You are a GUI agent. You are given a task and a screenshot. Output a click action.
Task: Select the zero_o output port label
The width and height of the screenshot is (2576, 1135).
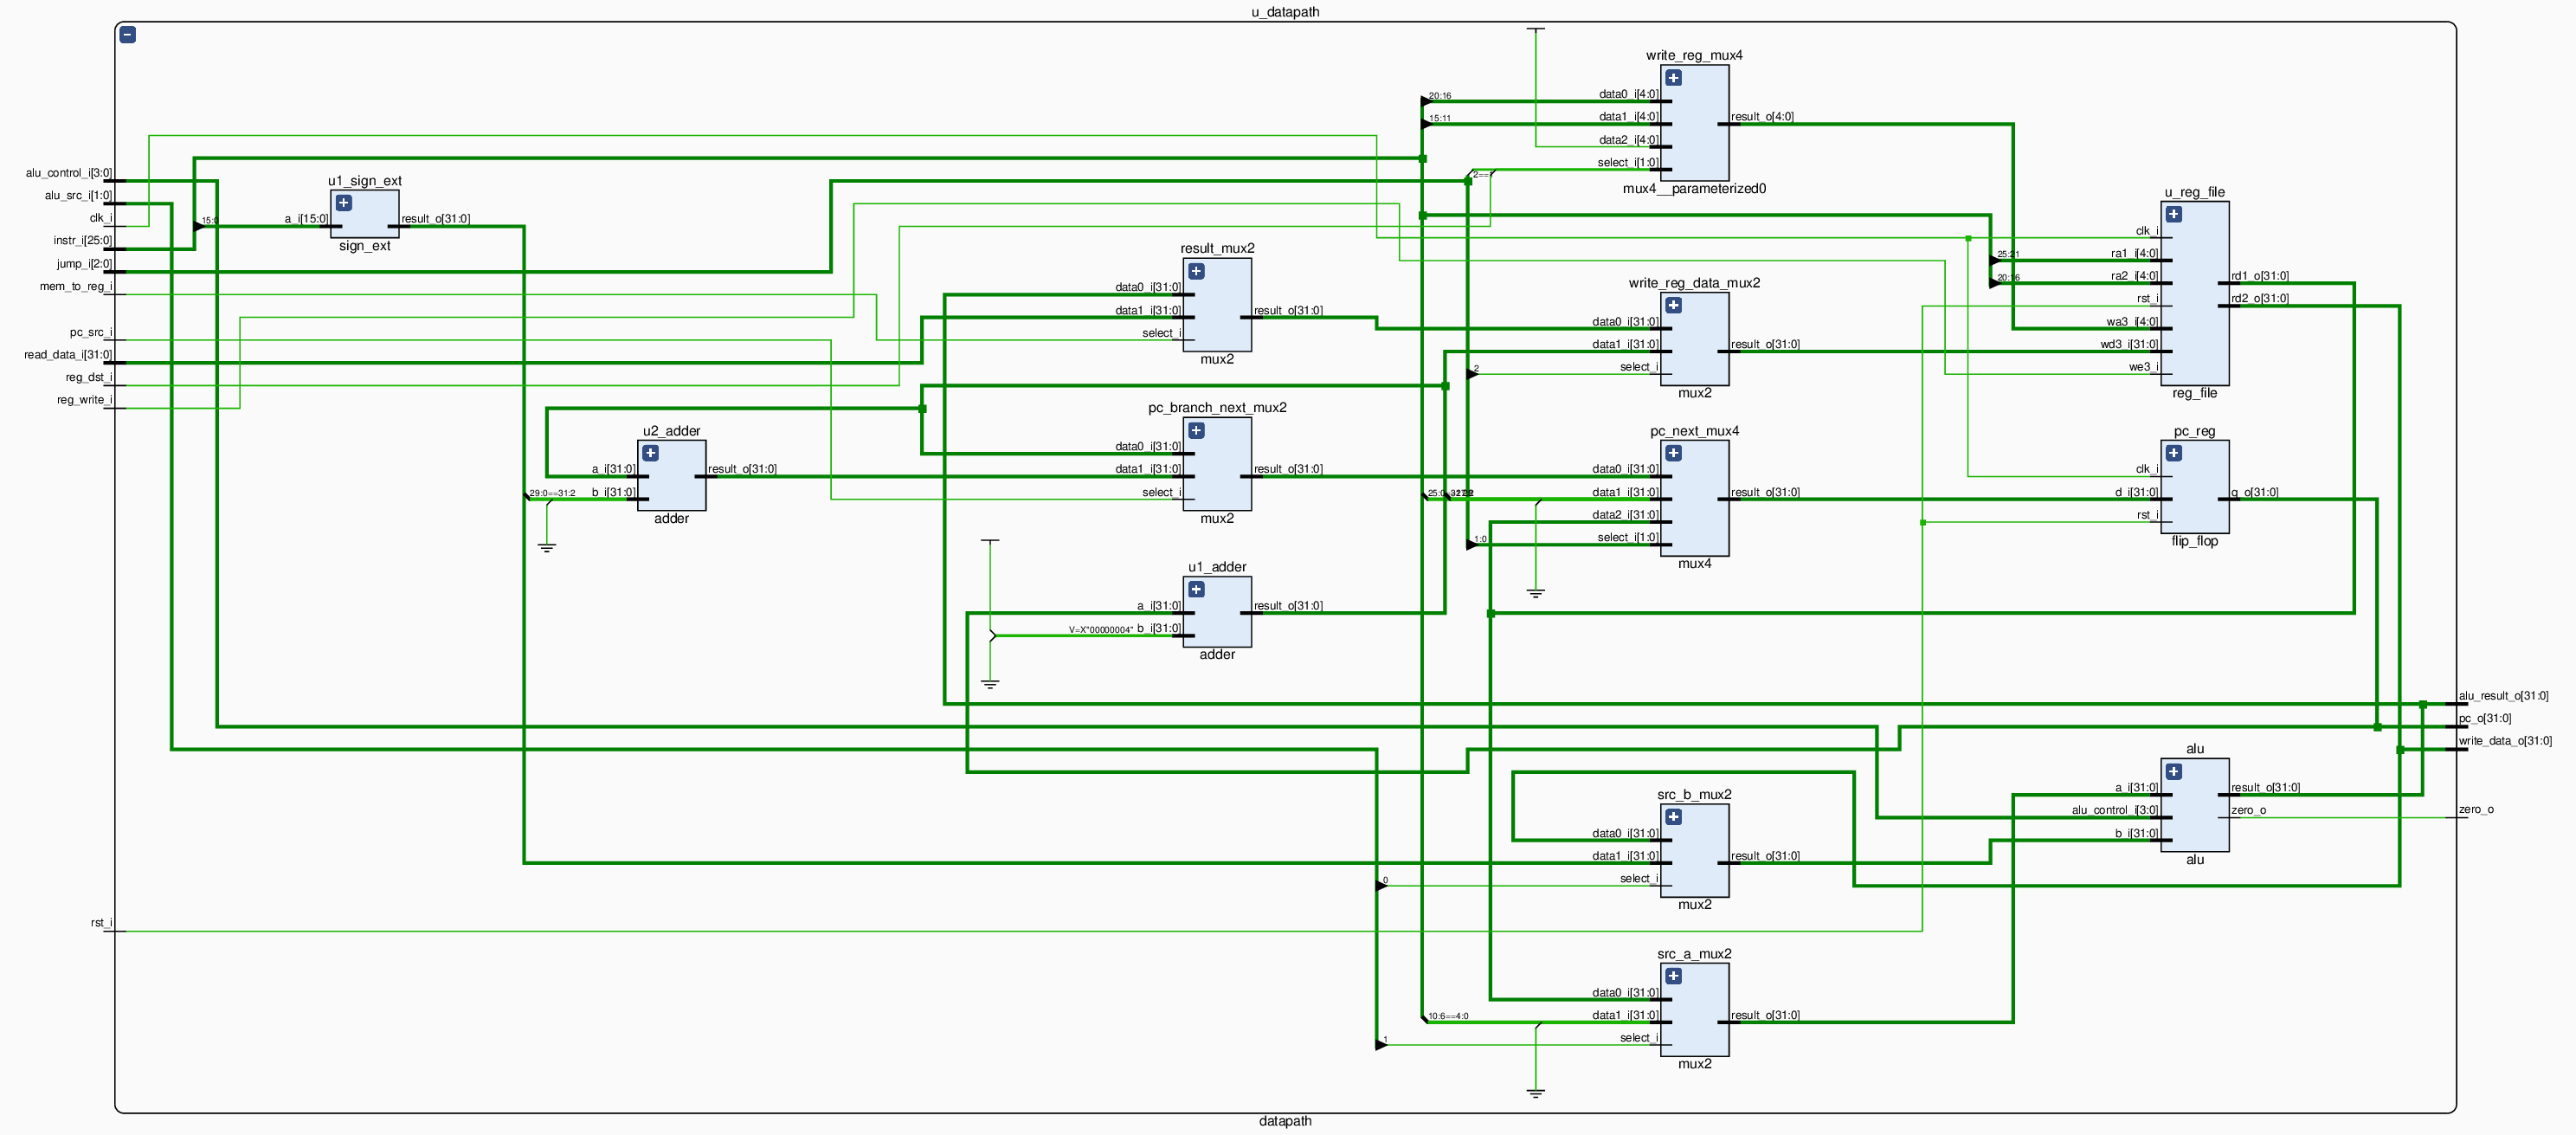(2476, 810)
